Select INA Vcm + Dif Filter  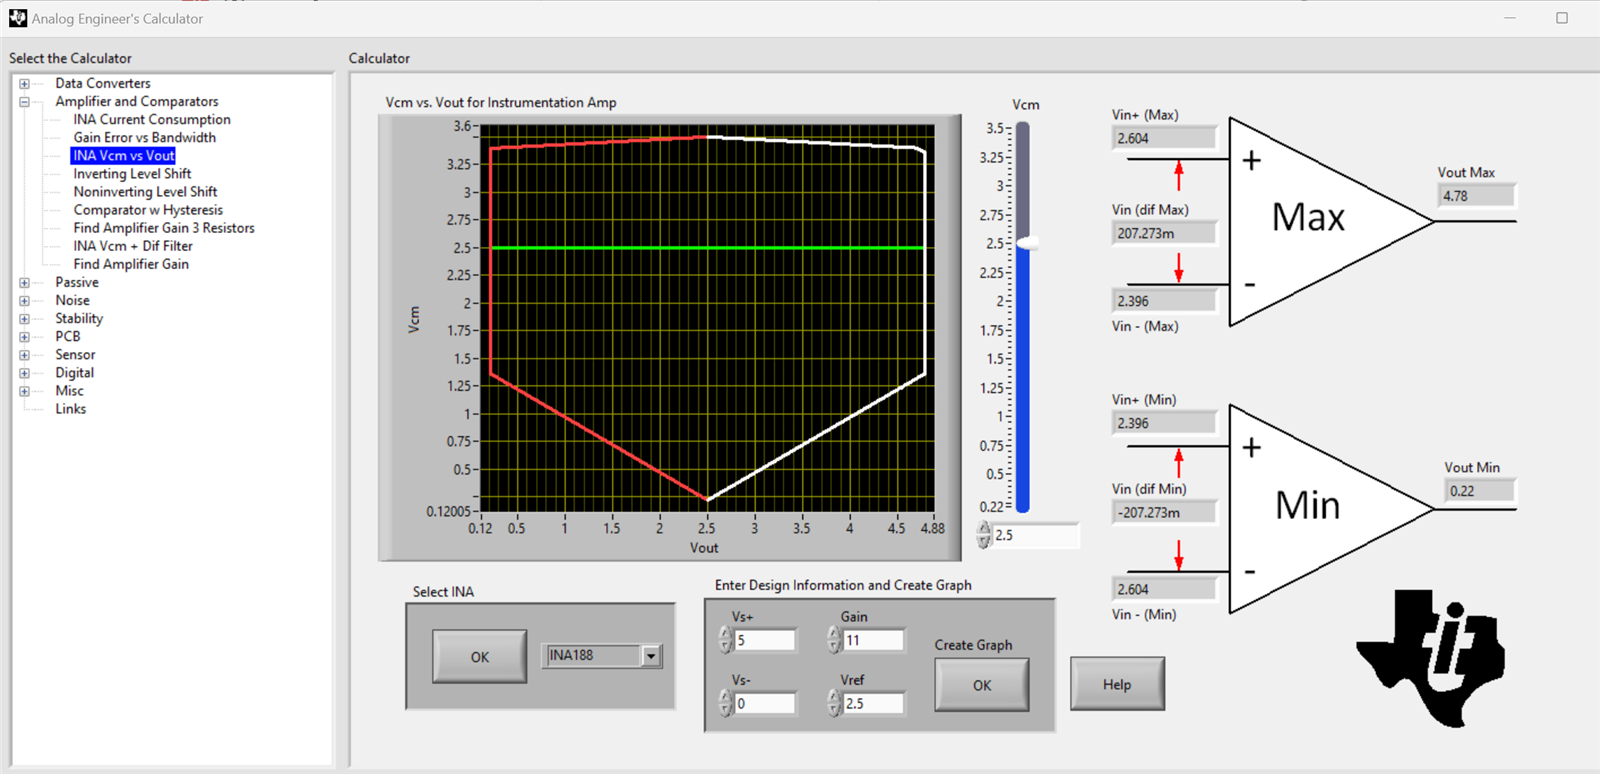click(x=133, y=246)
